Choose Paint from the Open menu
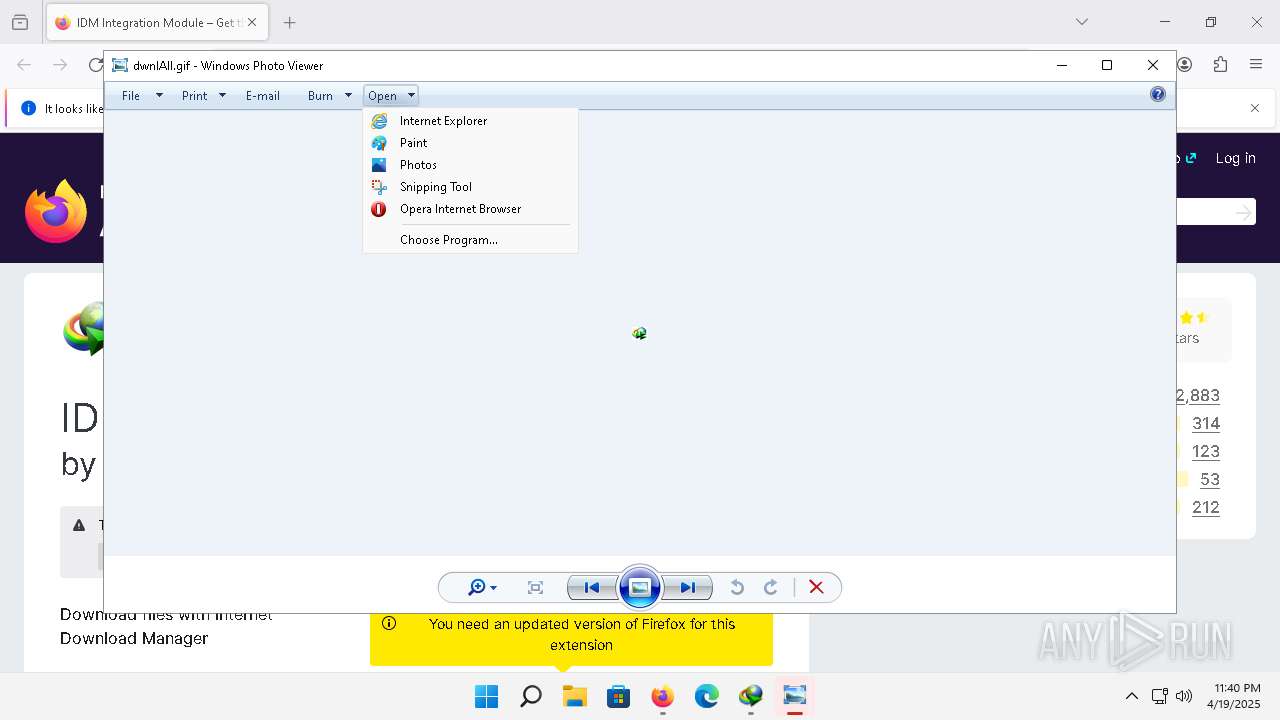 point(470,143)
